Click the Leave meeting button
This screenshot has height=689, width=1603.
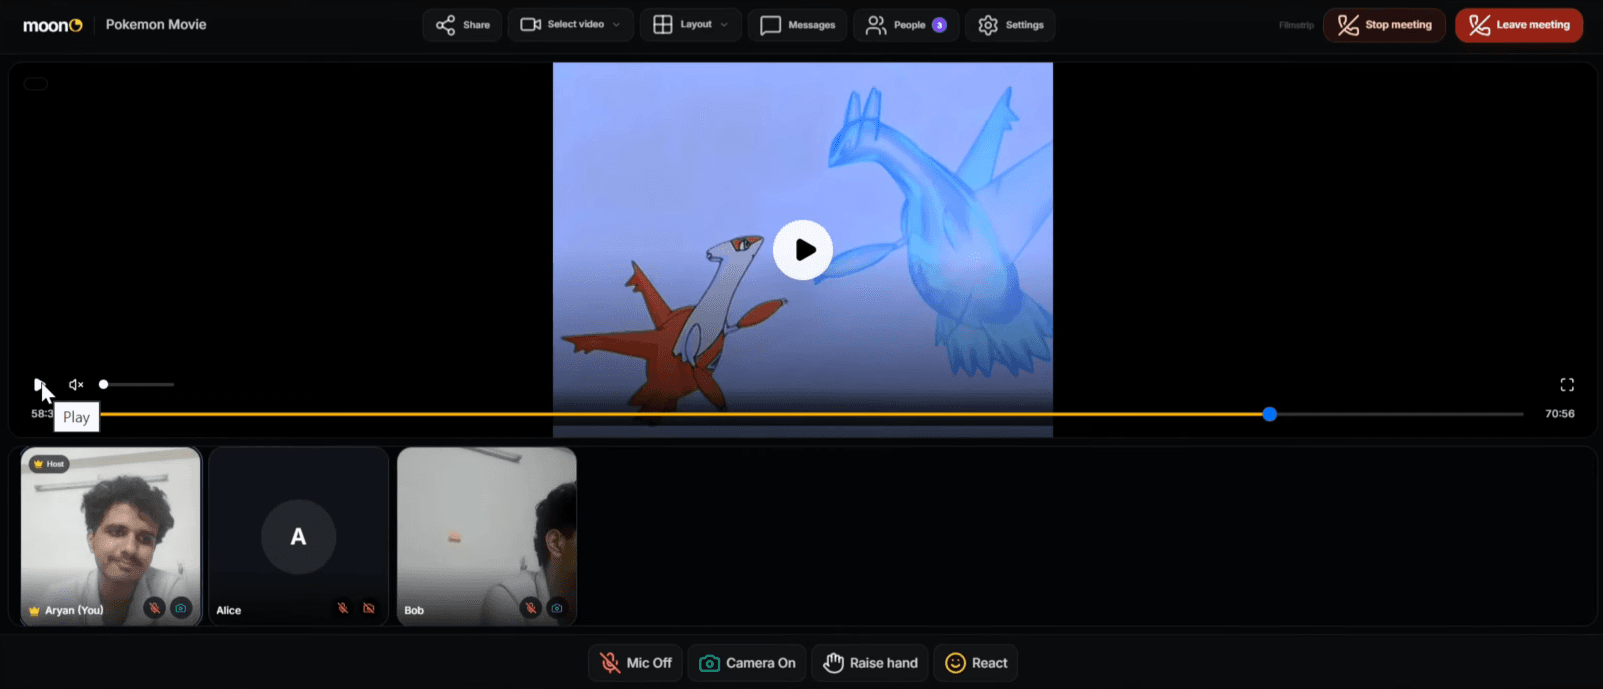1519,25
